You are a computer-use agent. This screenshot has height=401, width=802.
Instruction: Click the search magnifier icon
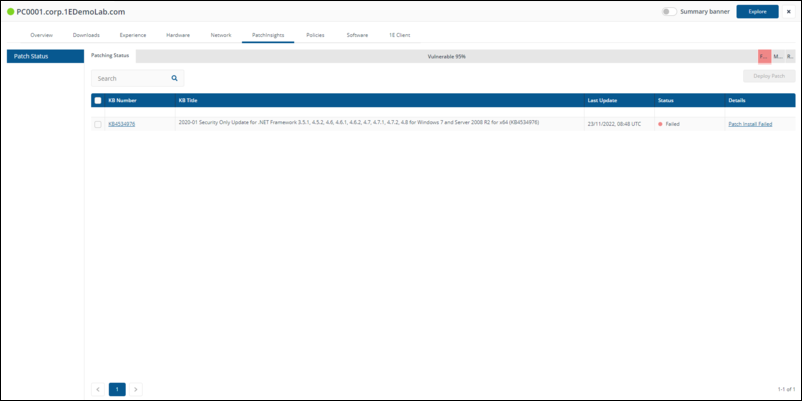pos(174,77)
